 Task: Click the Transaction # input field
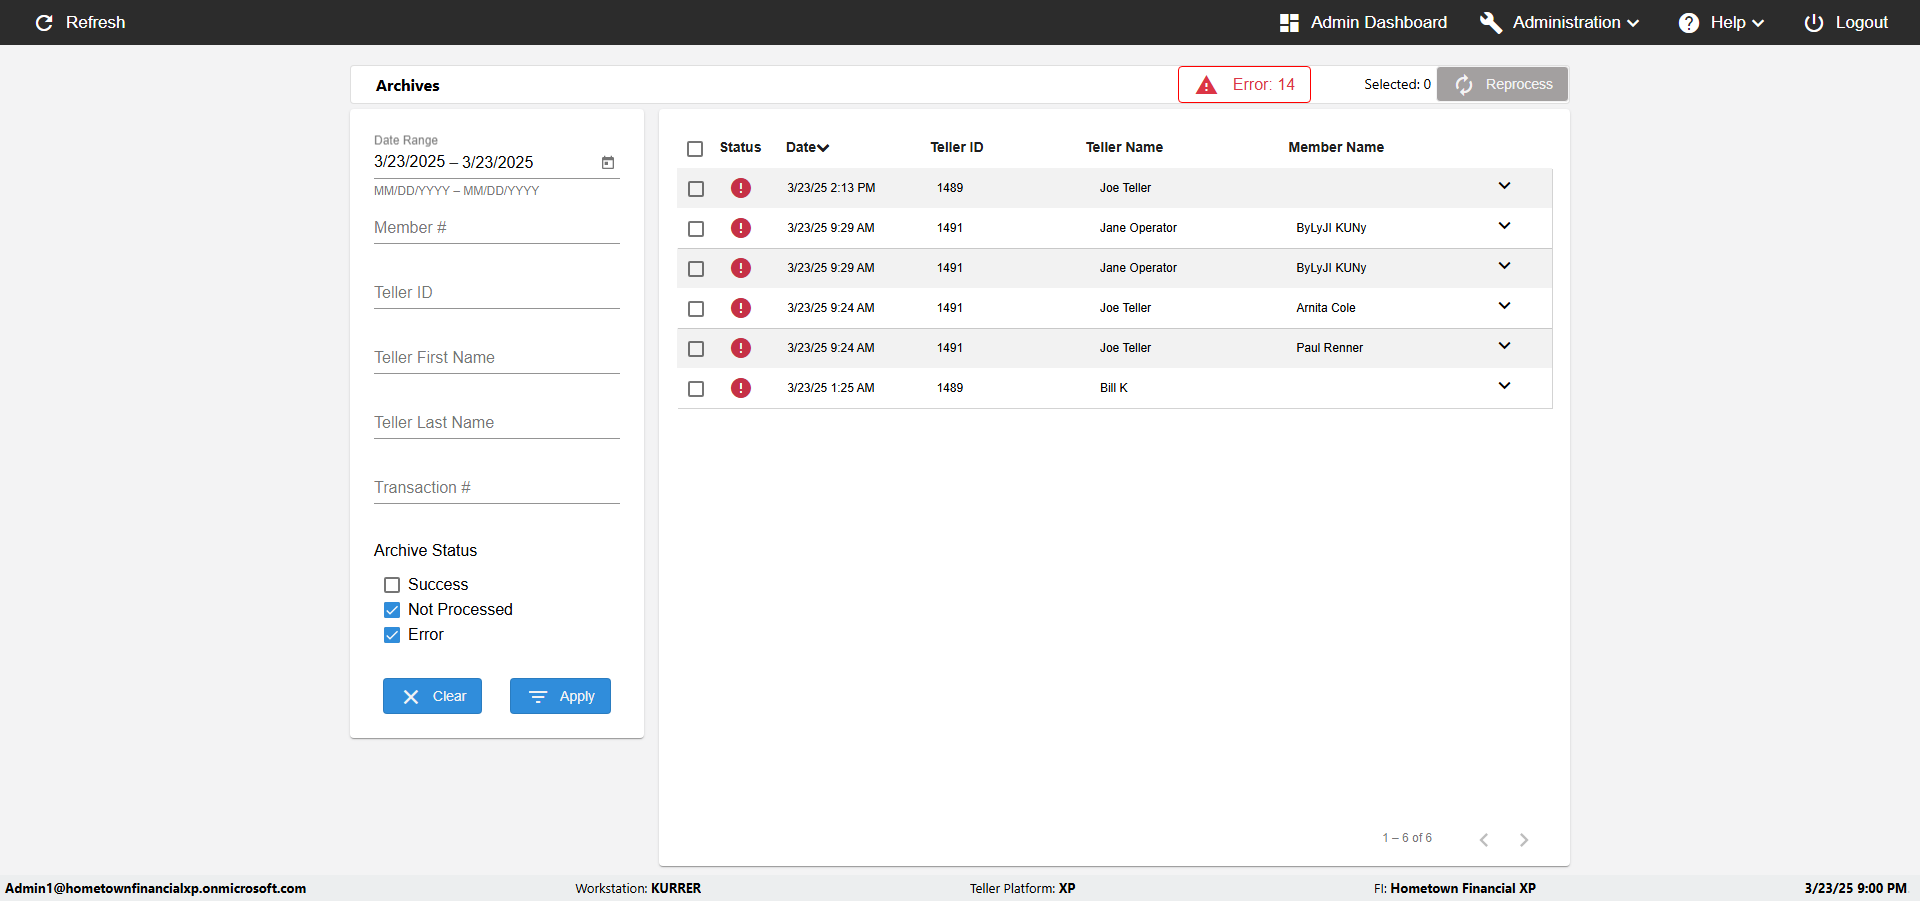click(497, 487)
